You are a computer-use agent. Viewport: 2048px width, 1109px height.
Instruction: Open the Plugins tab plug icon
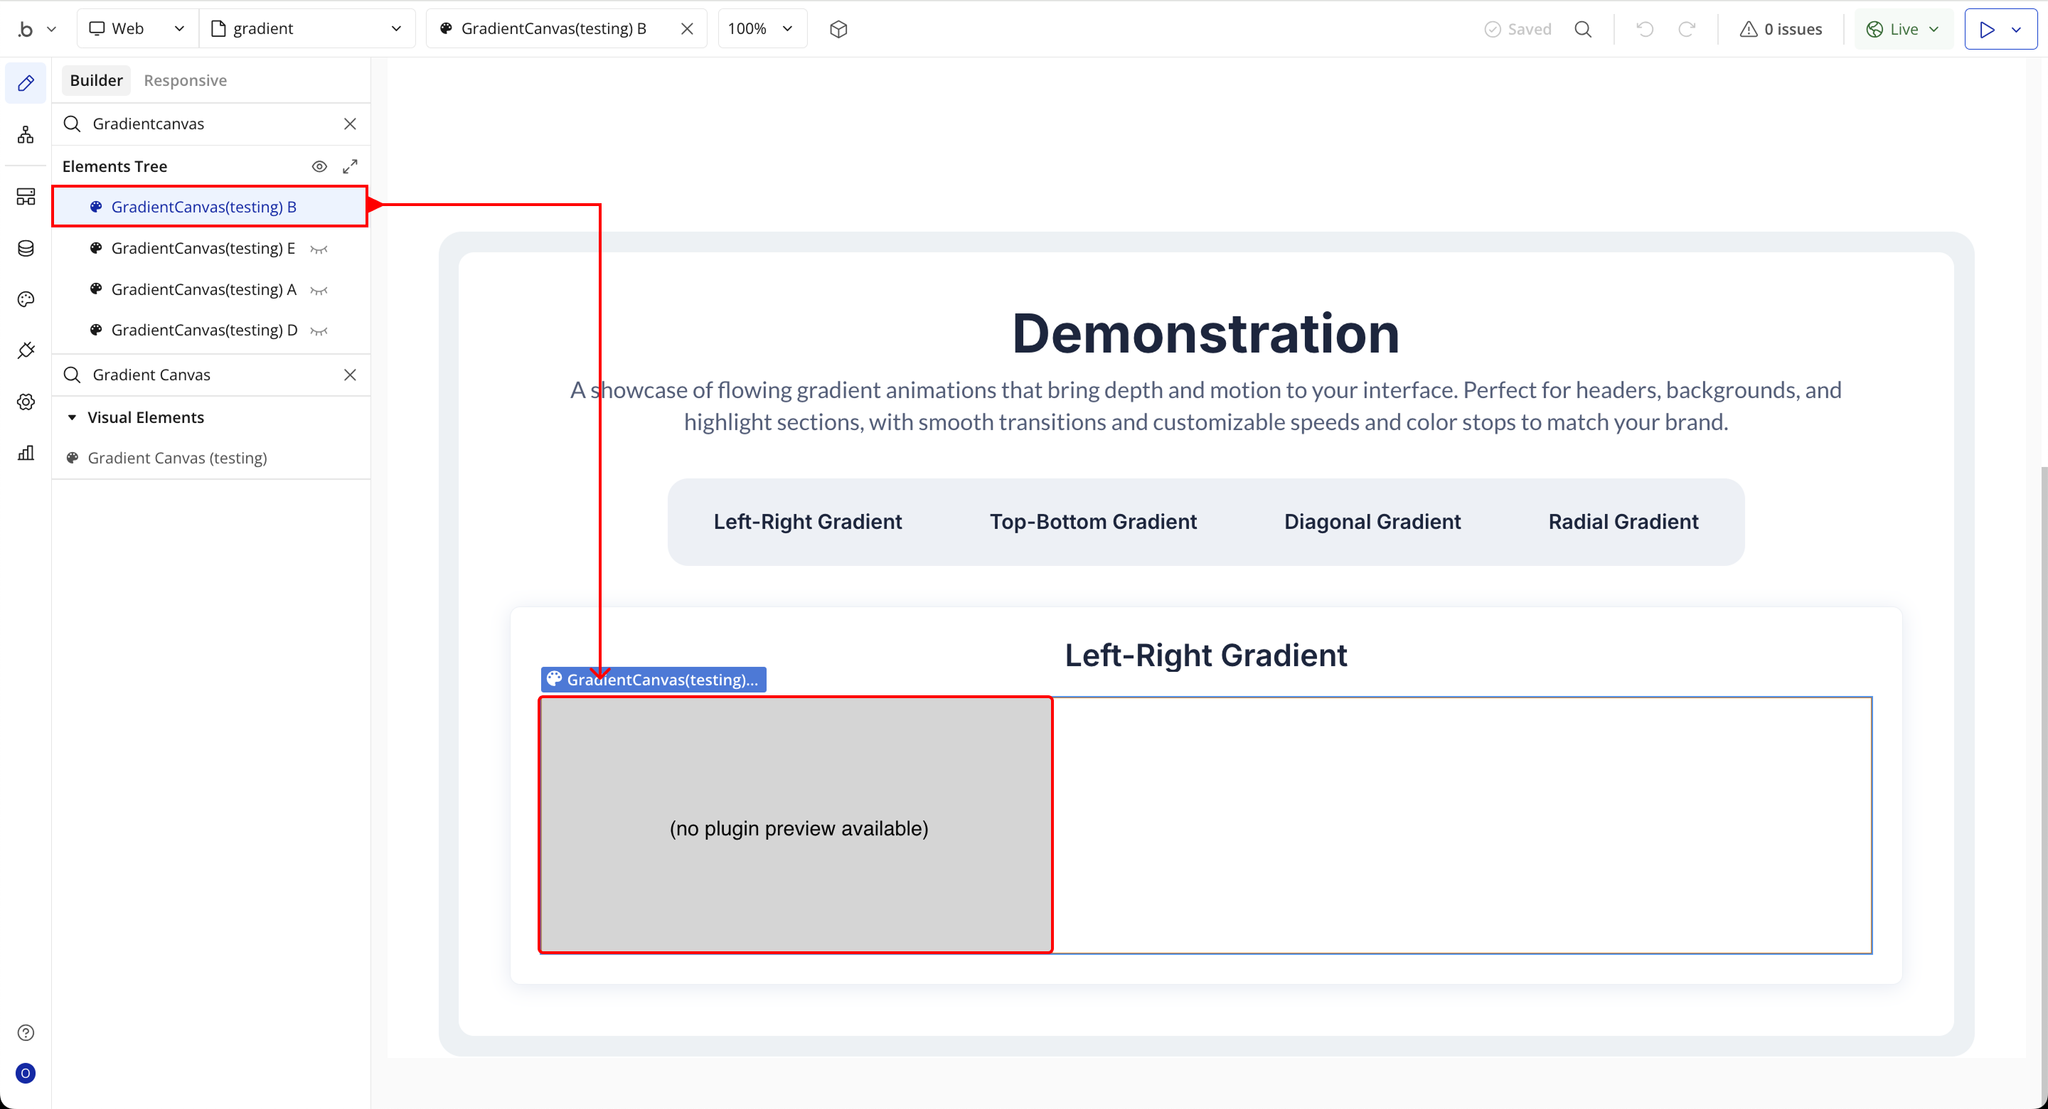[26, 350]
